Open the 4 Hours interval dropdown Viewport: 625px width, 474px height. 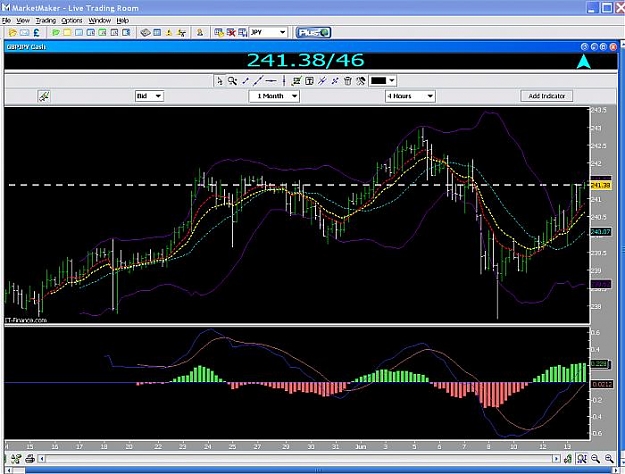pos(410,96)
